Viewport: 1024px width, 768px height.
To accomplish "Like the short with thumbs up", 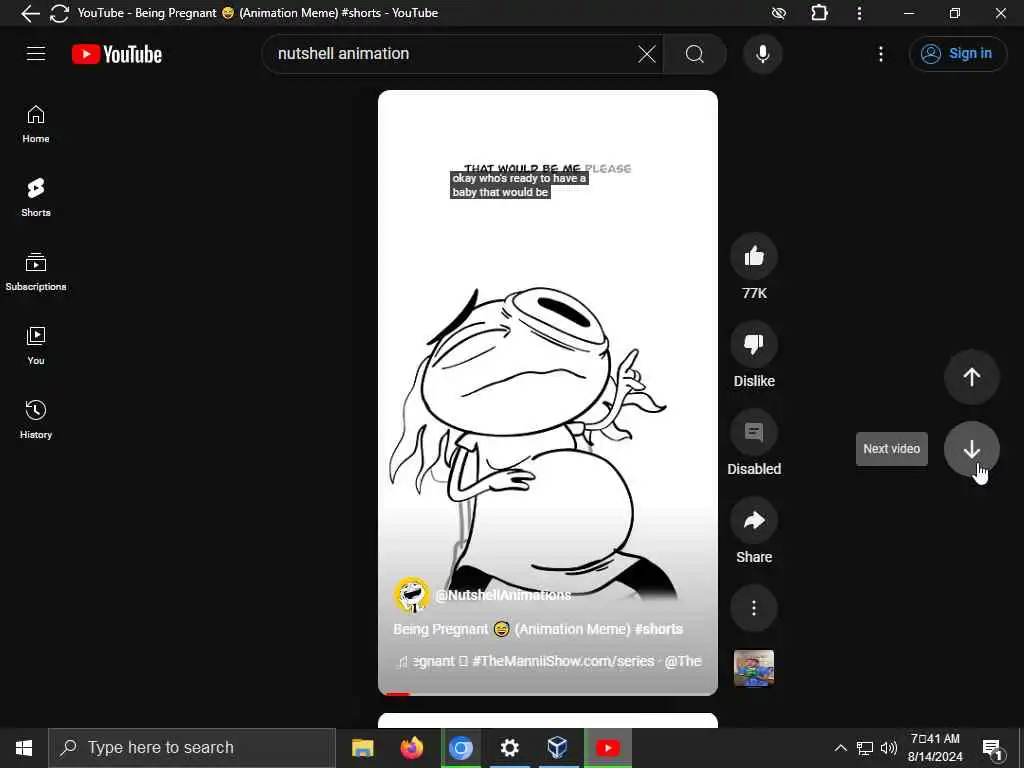I will [754, 256].
